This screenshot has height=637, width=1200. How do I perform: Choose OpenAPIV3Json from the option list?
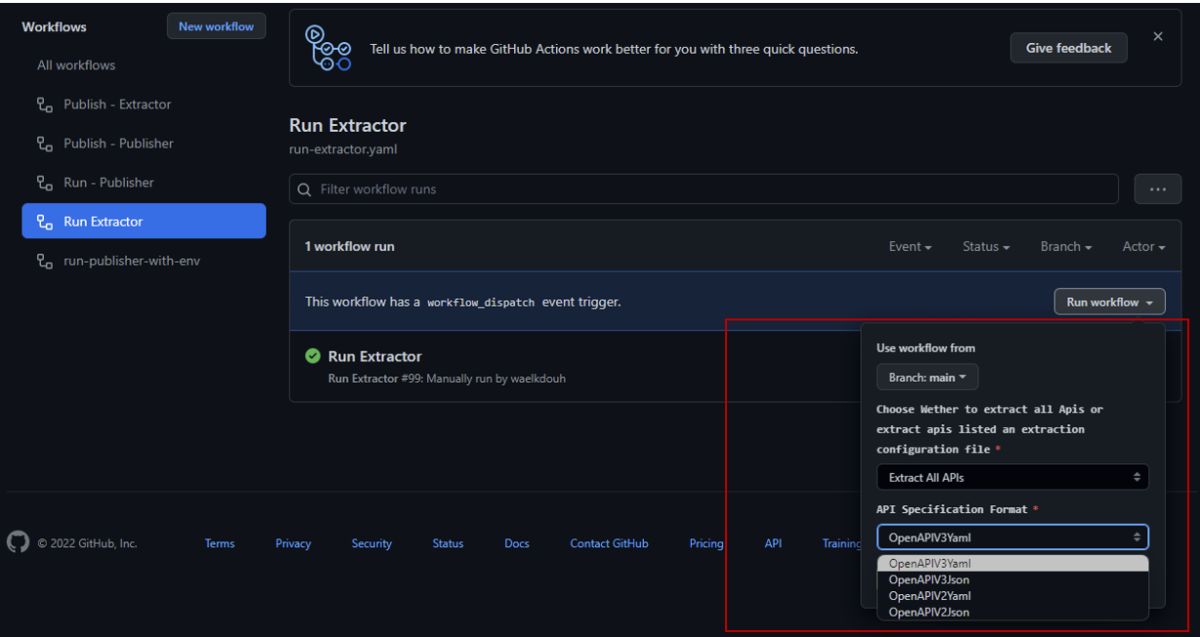coord(1012,579)
